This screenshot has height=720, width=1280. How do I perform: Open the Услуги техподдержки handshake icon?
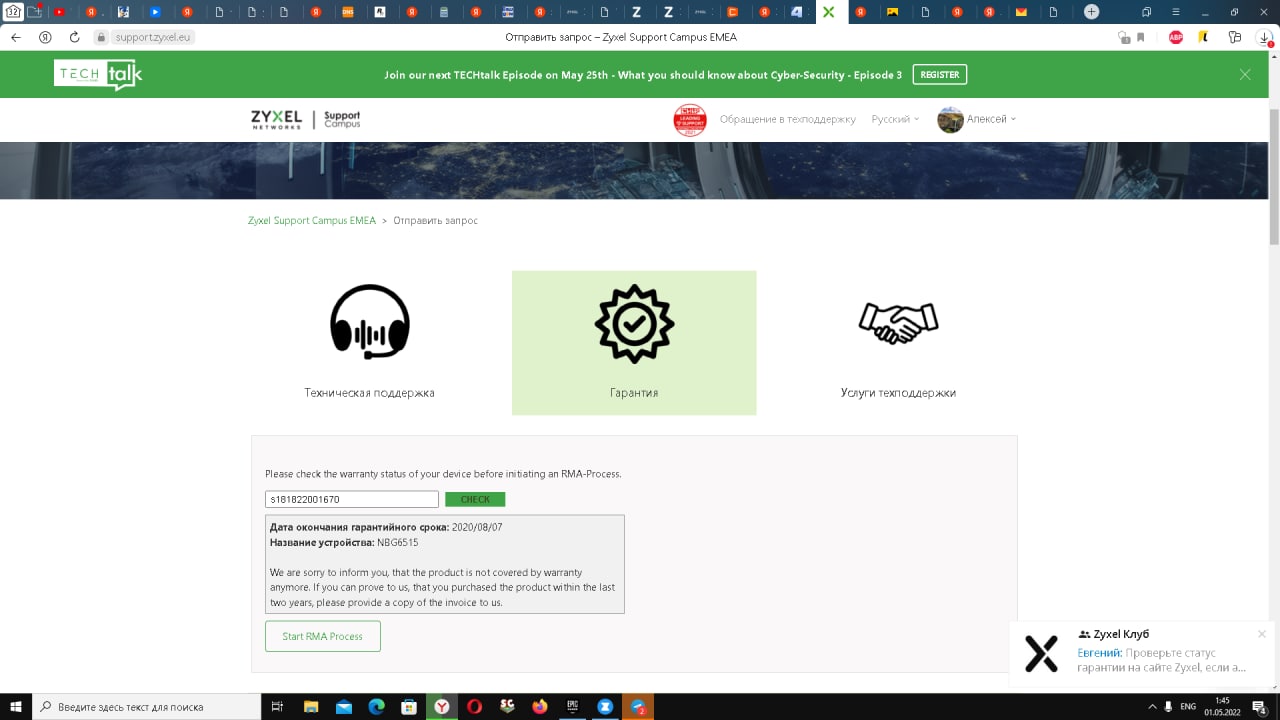pos(898,322)
